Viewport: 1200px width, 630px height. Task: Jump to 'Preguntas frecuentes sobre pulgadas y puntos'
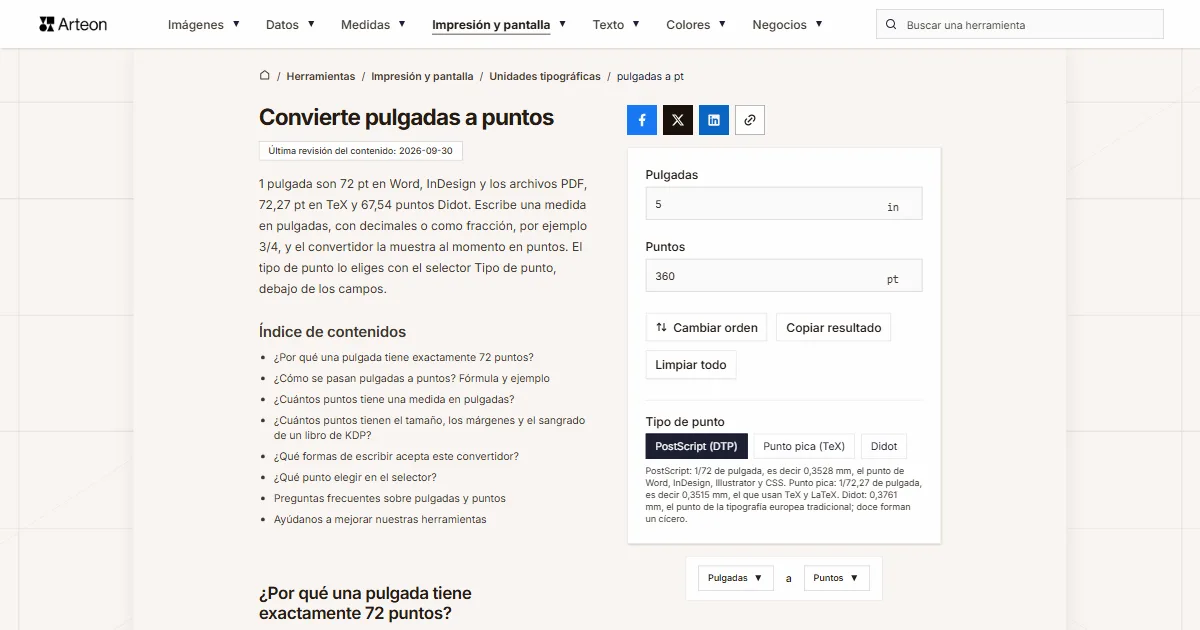pyautogui.click(x=390, y=499)
